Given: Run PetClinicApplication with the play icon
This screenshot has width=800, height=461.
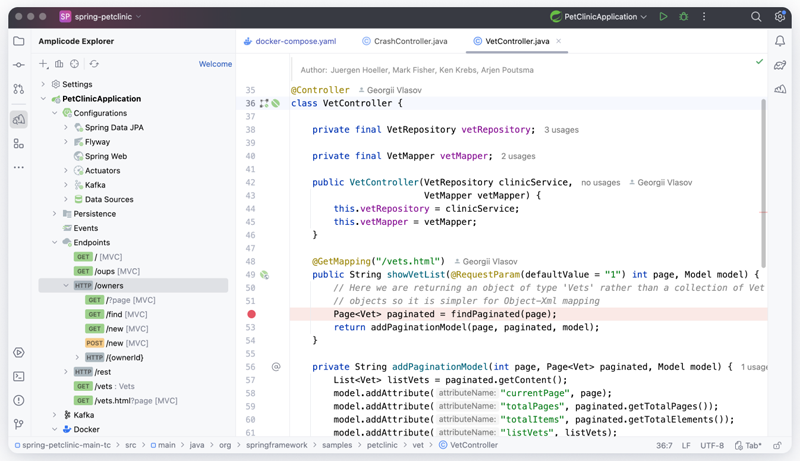Looking at the screenshot, I should [663, 16].
